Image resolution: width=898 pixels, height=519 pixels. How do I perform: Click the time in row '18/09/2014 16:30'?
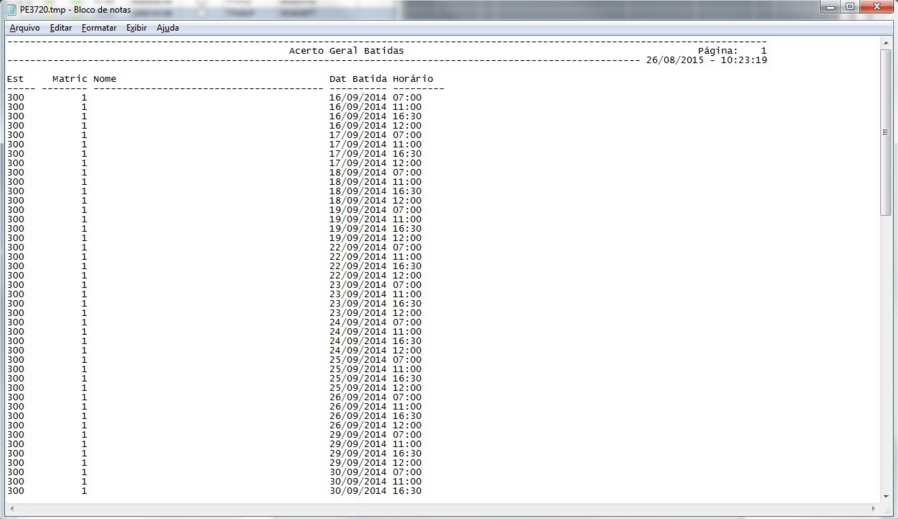[x=407, y=191]
